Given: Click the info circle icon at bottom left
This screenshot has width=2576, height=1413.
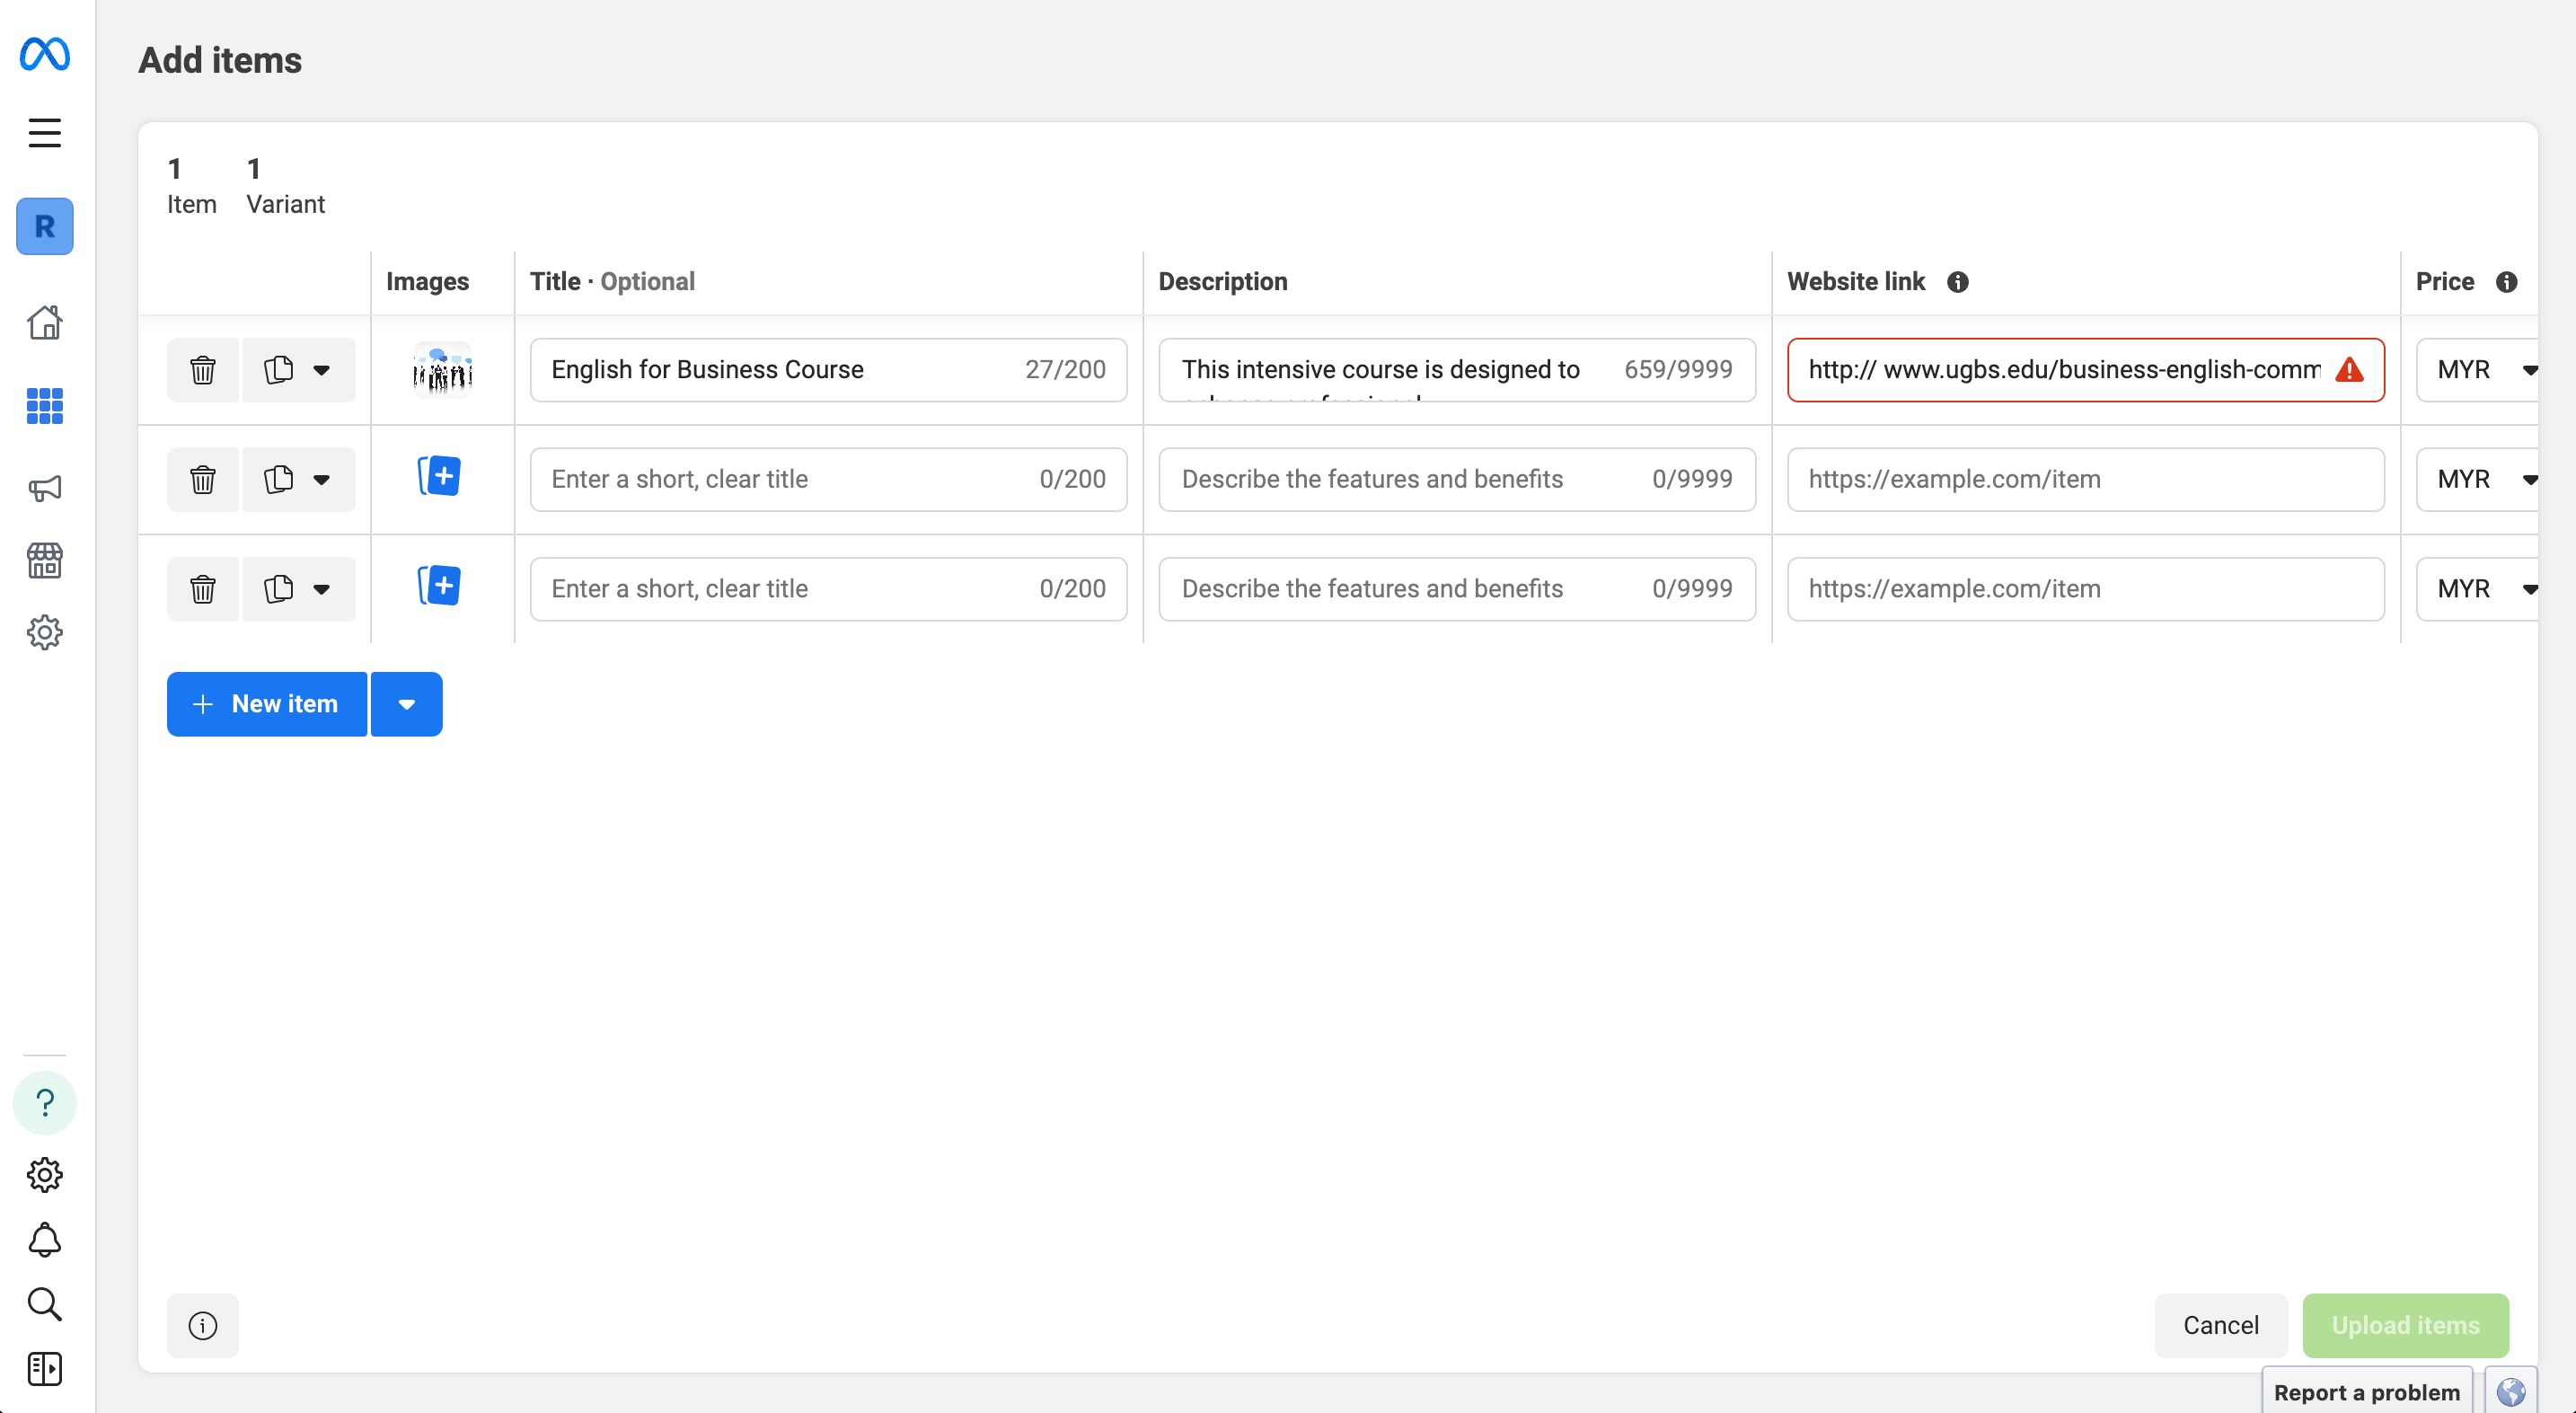Looking at the screenshot, I should pyautogui.click(x=204, y=1326).
